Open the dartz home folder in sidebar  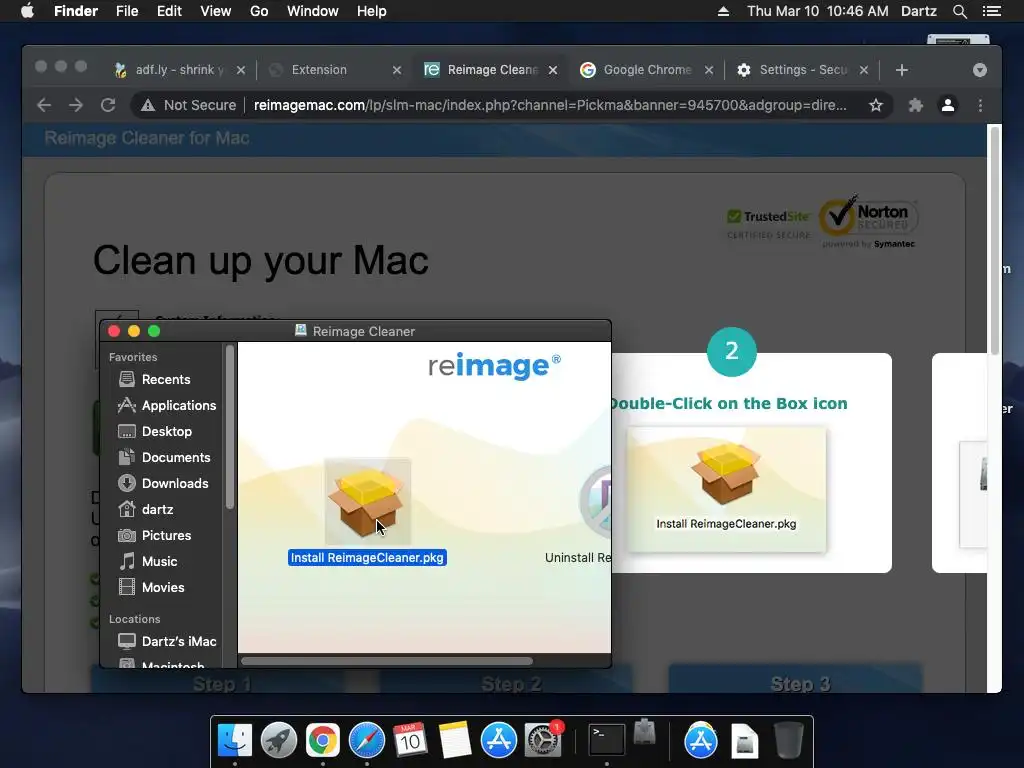pos(146,509)
